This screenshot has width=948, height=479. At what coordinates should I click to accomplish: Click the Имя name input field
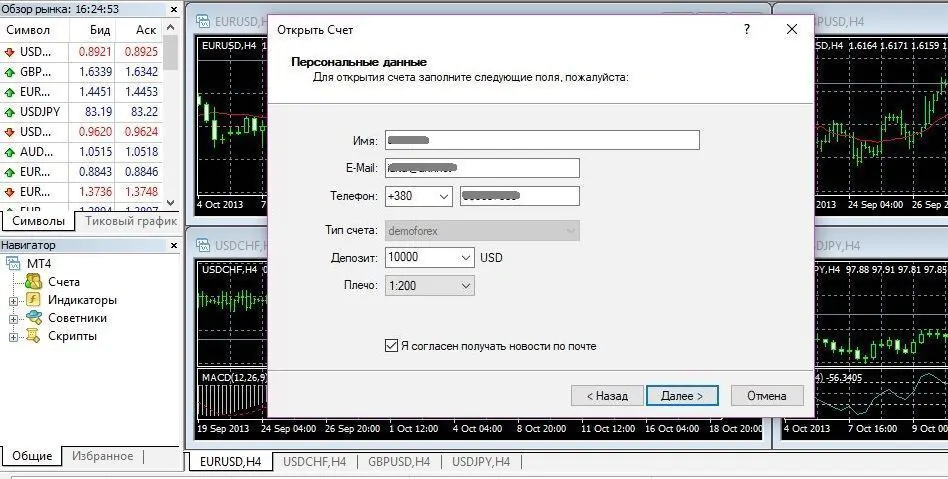(x=542, y=140)
